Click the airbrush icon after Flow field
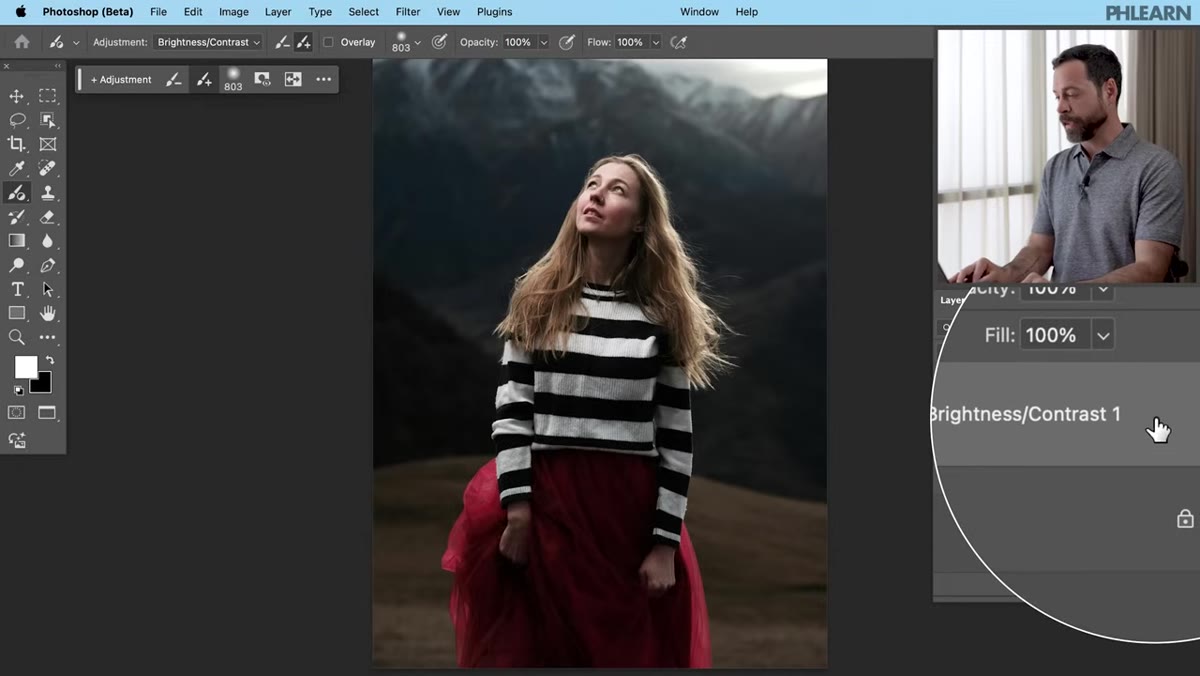Screen dimensions: 1200x676 679,42
